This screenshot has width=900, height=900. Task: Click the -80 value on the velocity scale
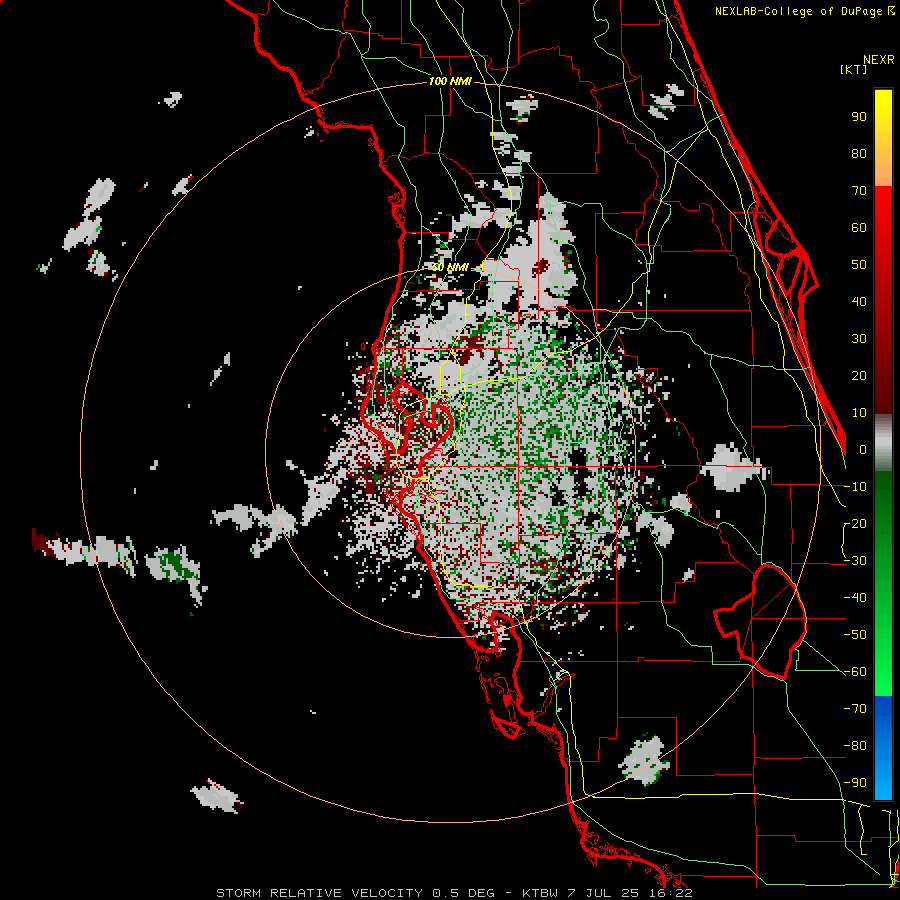(x=855, y=746)
